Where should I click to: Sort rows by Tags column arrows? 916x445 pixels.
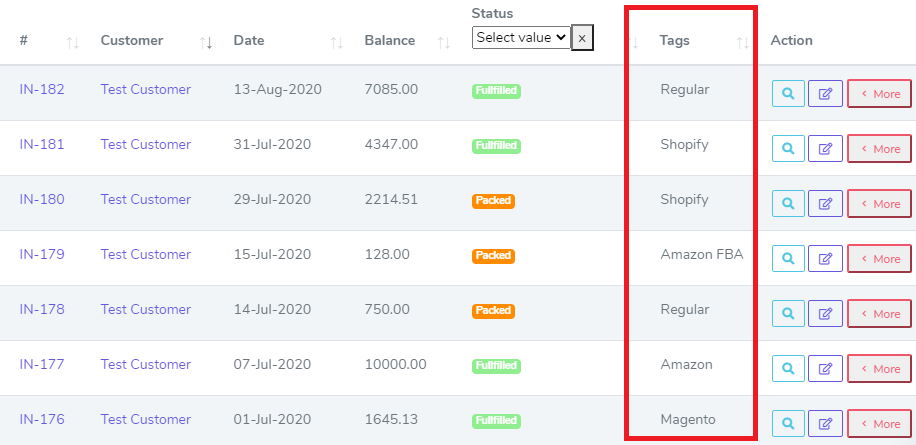pos(742,42)
